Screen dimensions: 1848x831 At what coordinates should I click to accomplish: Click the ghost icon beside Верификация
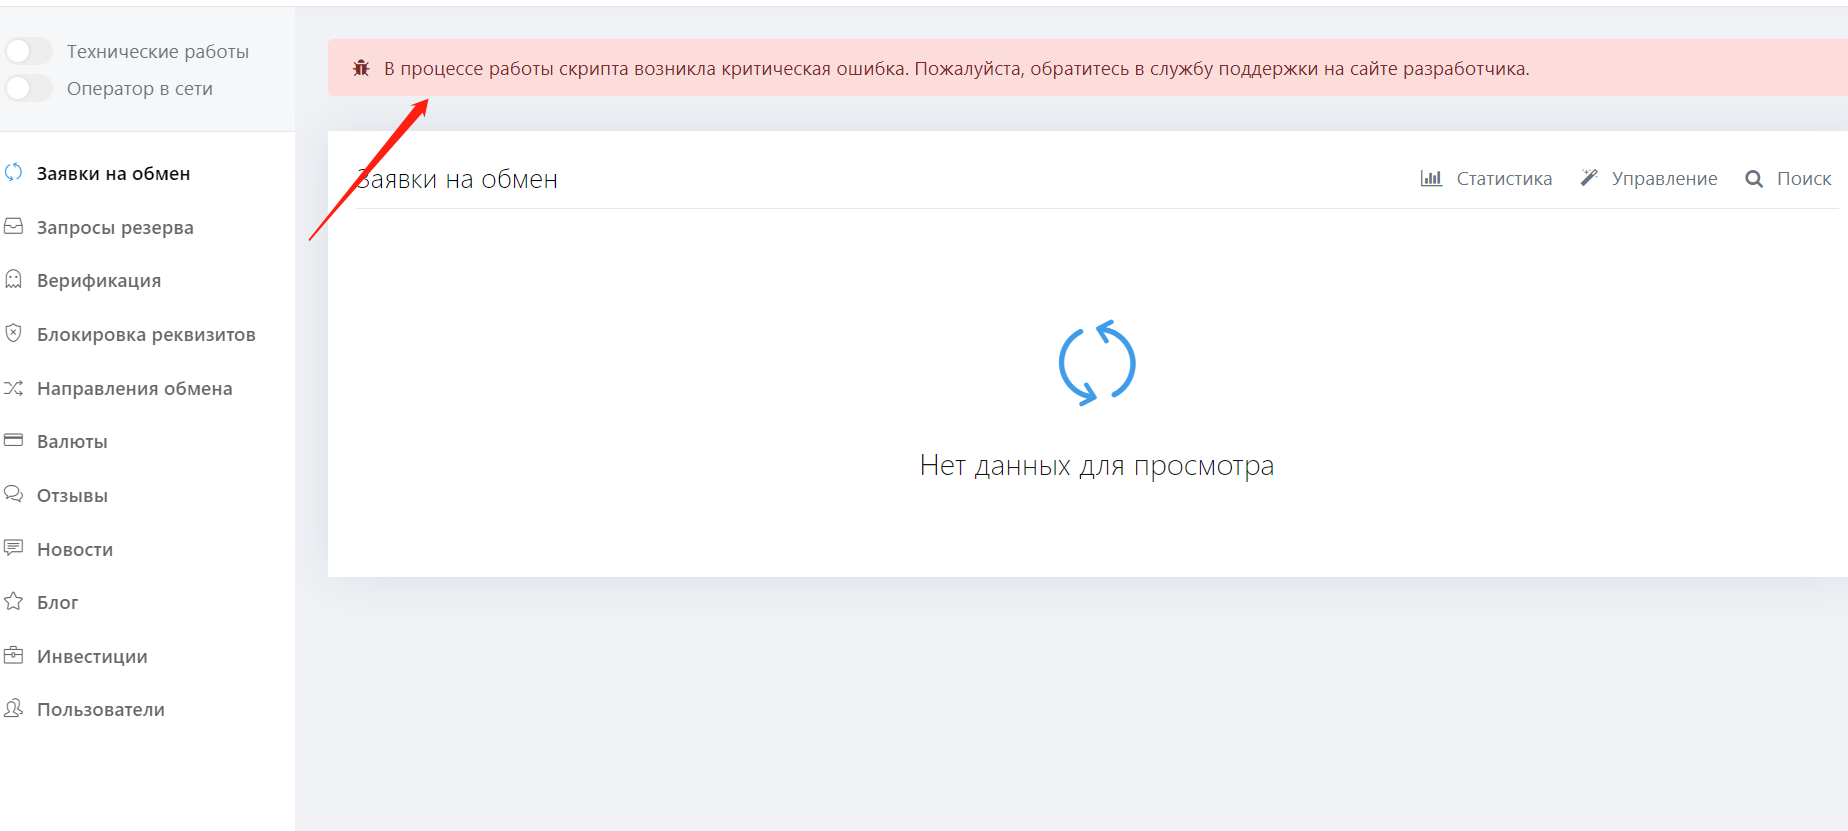13,279
